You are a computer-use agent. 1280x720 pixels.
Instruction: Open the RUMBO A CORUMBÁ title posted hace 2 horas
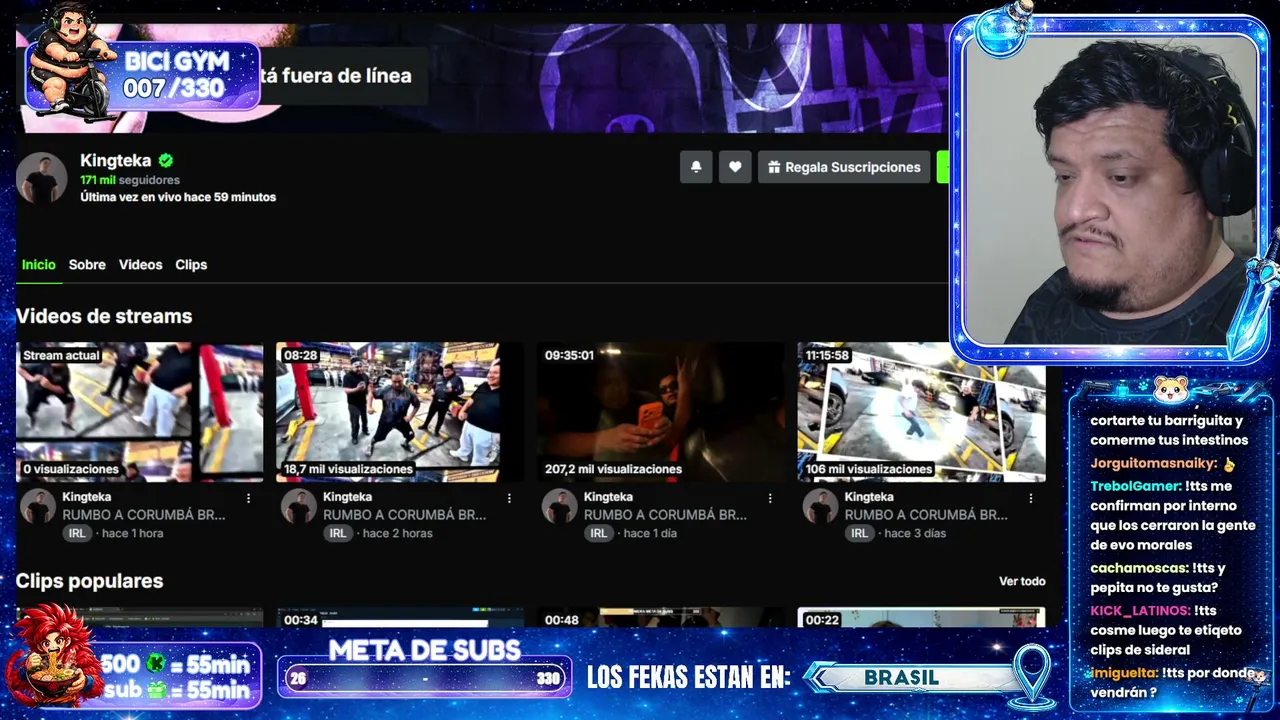(404, 515)
